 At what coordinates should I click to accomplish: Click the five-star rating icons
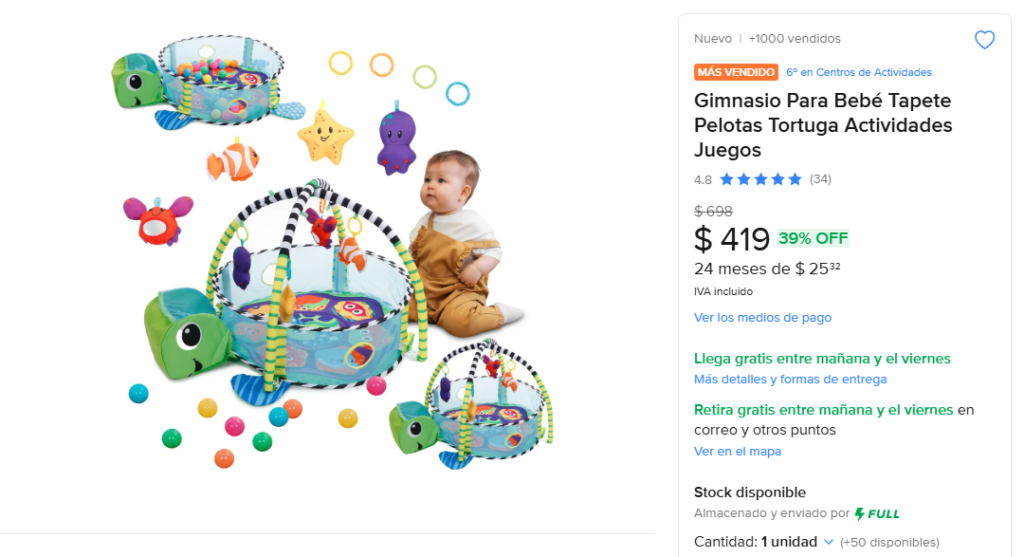[x=760, y=180]
